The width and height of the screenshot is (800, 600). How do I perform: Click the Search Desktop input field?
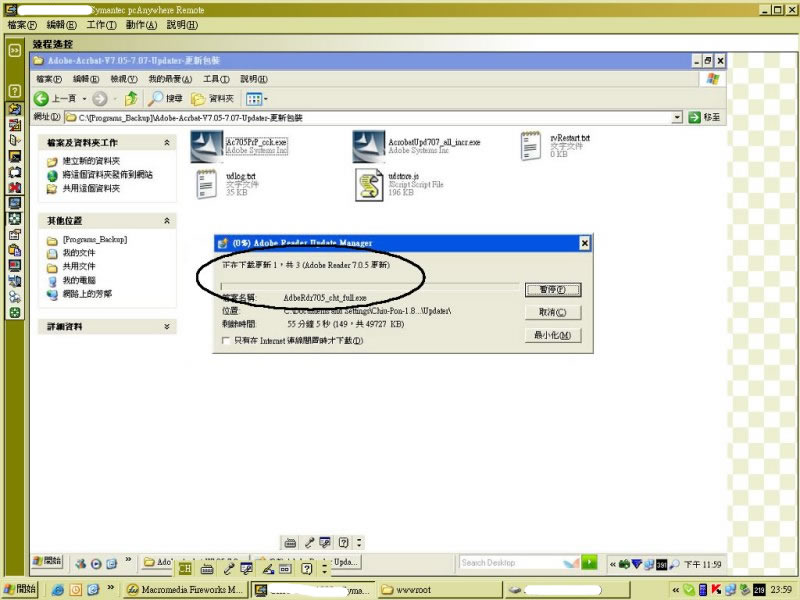pyautogui.click(x=510, y=563)
